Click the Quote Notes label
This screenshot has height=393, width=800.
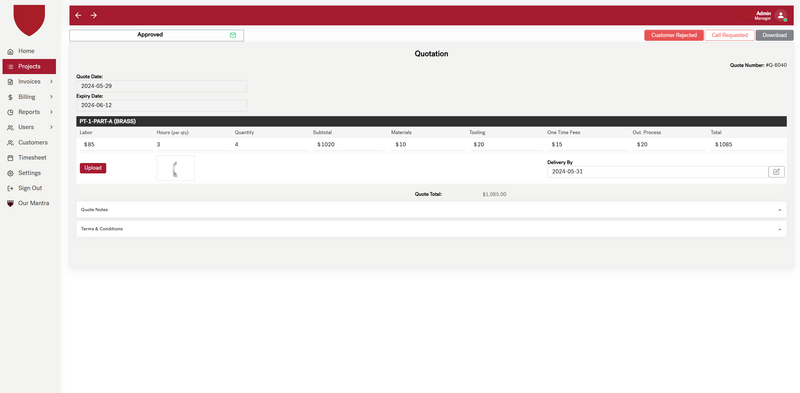(94, 210)
